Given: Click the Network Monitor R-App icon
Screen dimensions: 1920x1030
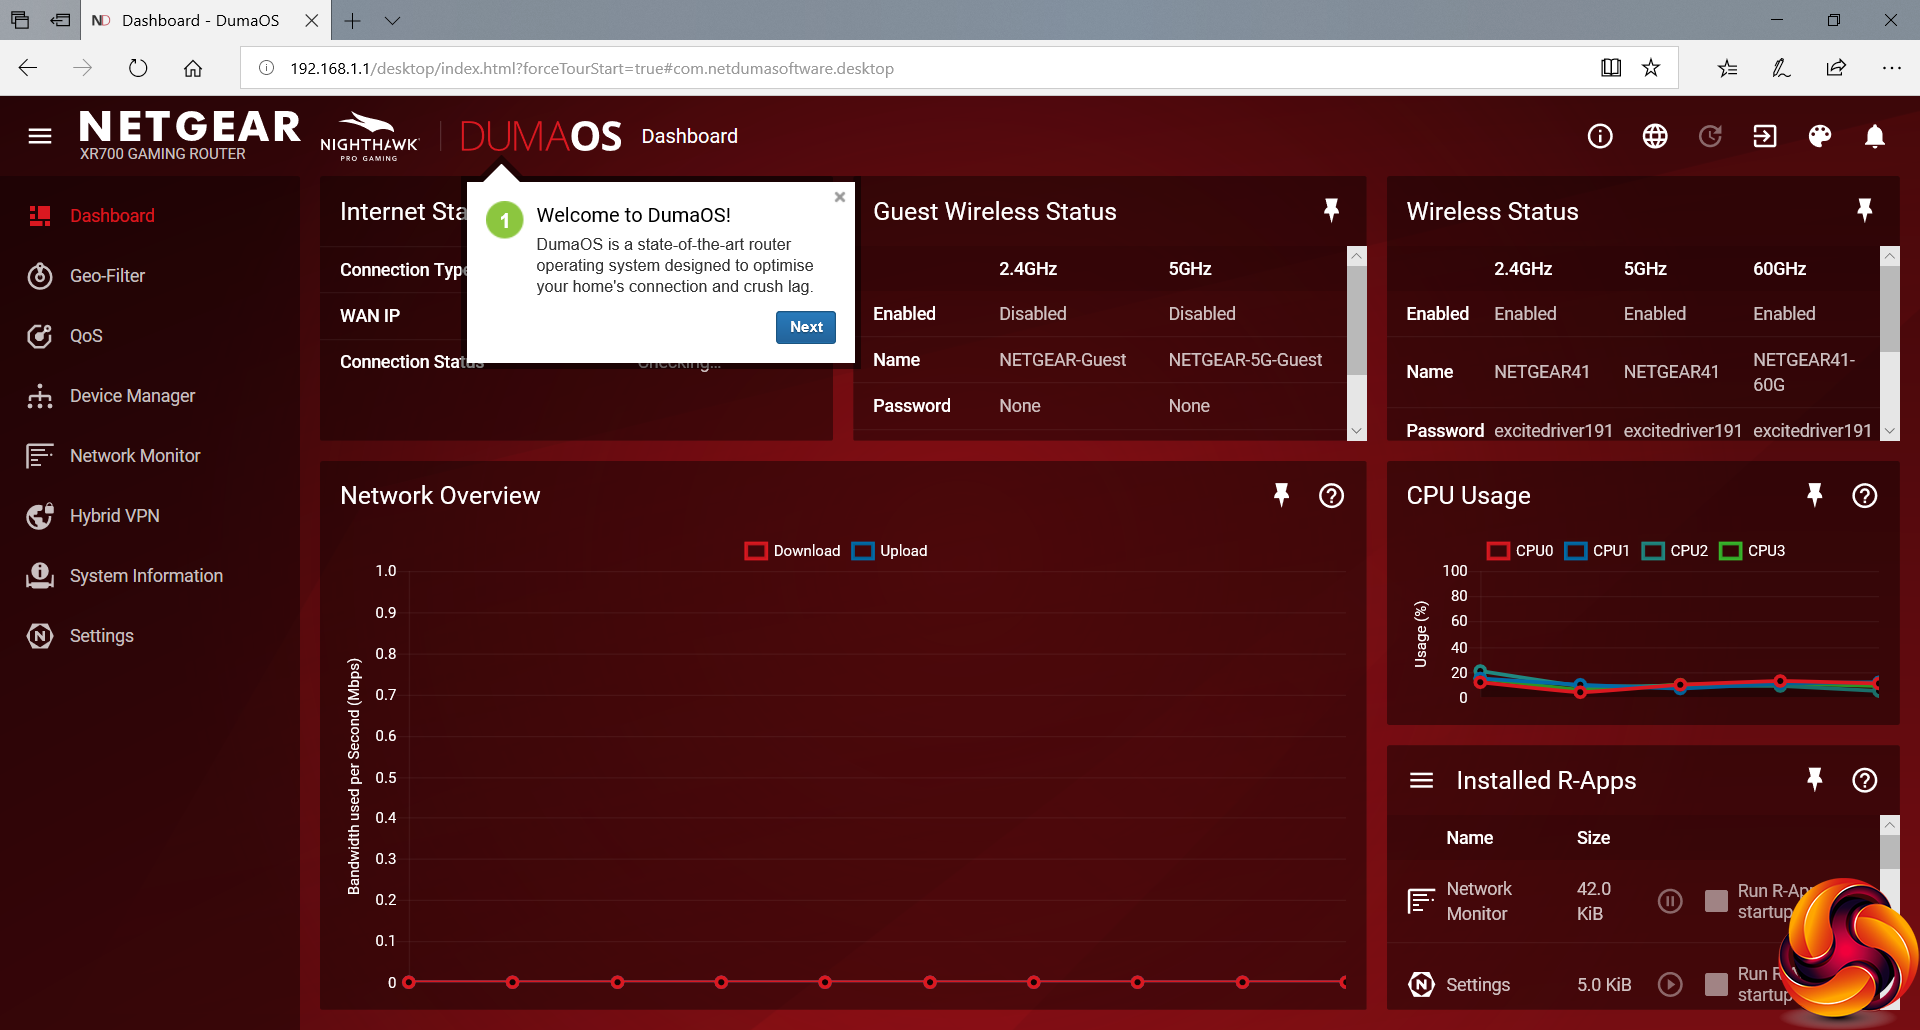Looking at the screenshot, I should pos(1421,901).
